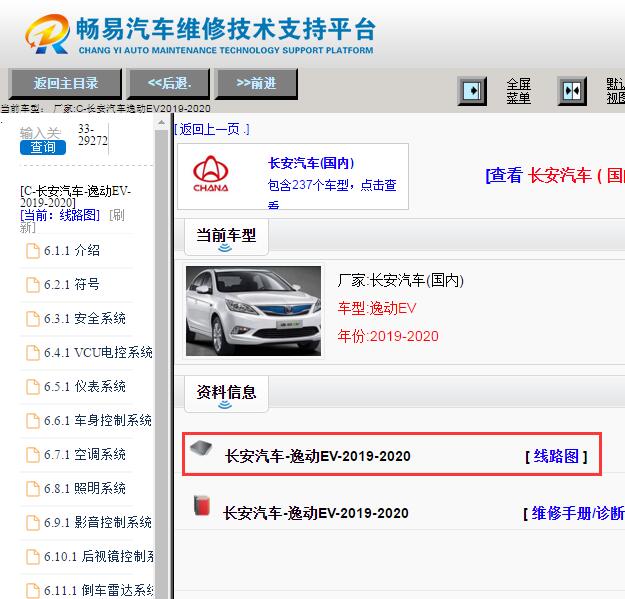Click document icon beside 6.9.1 影音控制系统
625x599 pixels.
pyautogui.click(x=33, y=523)
